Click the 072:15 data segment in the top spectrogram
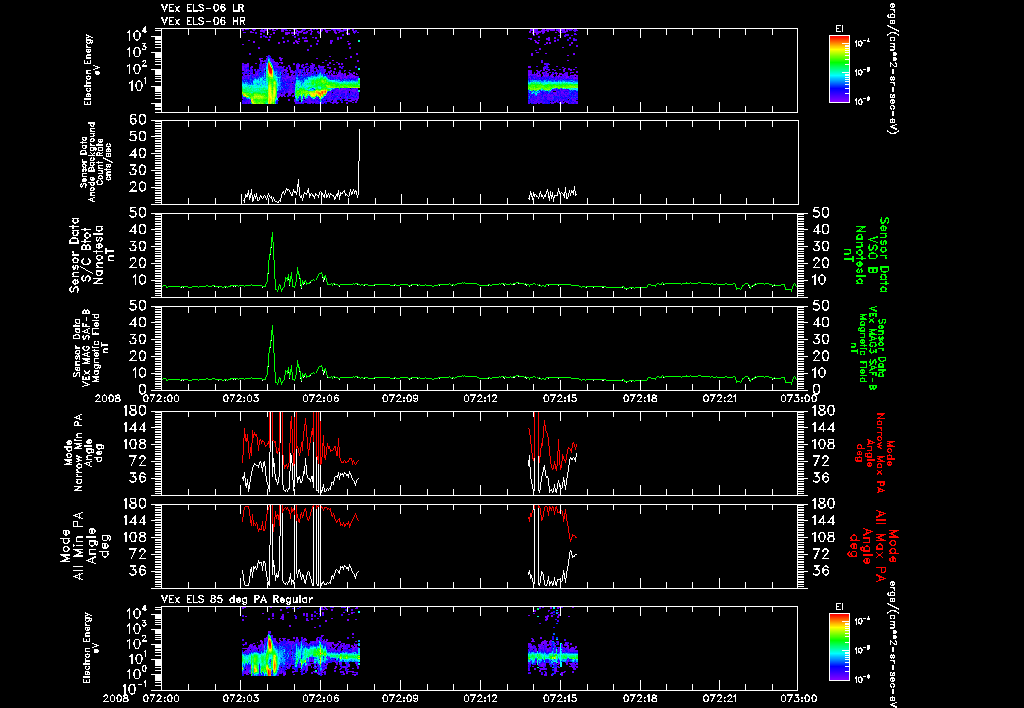Screen dimensions: 1024x708 click(x=552, y=67)
